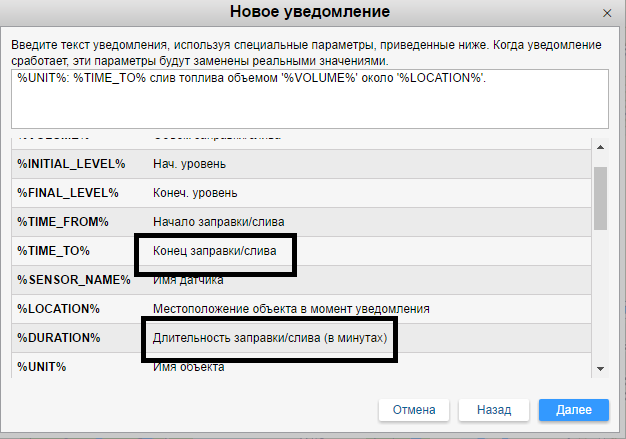Choose the %TIME_FROM% parameter
The width and height of the screenshot is (626, 439).
pos(62,221)
